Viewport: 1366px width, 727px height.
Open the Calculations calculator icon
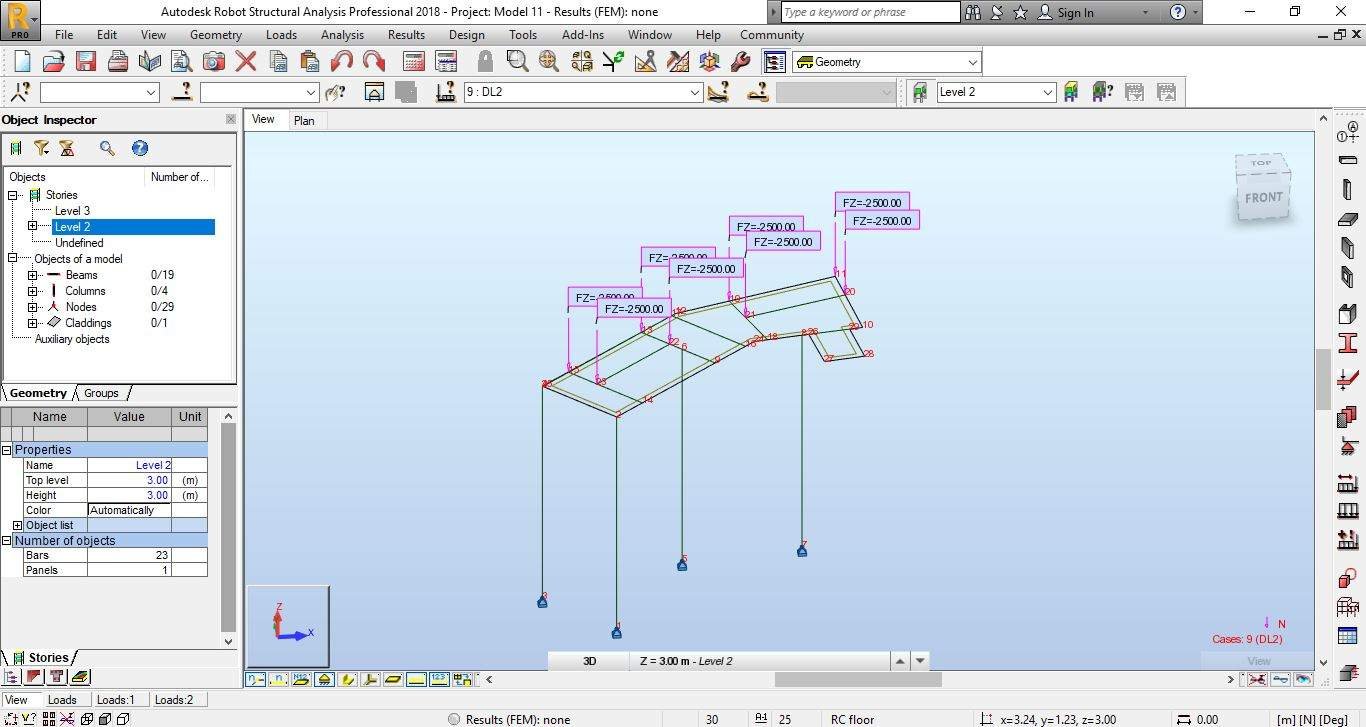(x=413, y=62)
